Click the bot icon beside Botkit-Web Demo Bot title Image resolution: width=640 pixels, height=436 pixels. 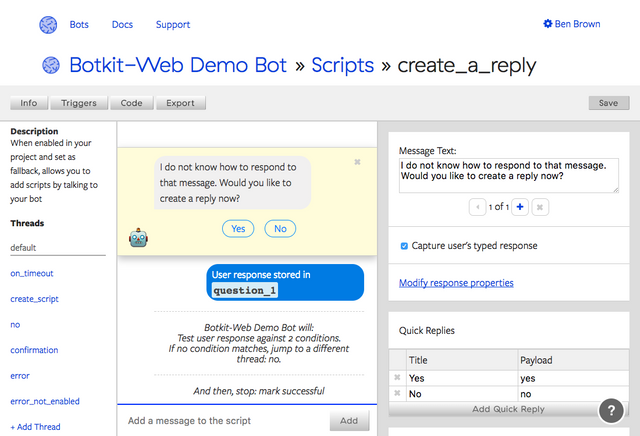[51, 65]
